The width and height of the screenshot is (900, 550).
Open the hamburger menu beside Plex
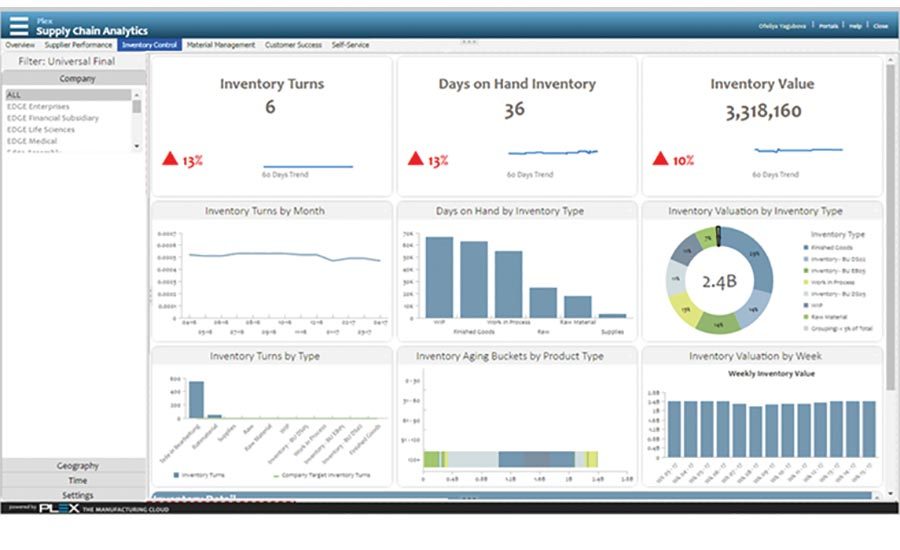pos(19,25)
